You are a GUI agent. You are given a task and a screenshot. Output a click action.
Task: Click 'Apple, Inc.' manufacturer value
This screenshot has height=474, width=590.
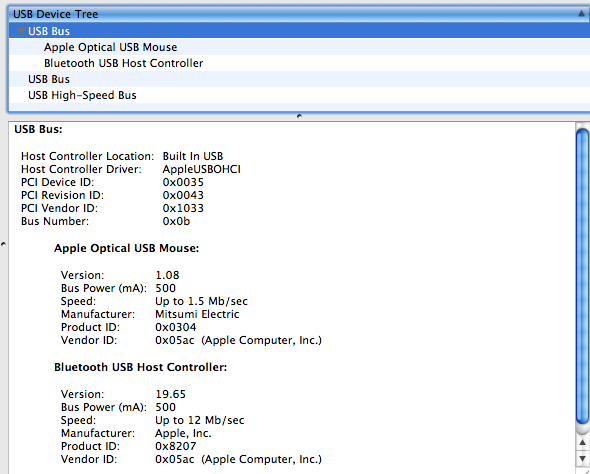(183, 433)
